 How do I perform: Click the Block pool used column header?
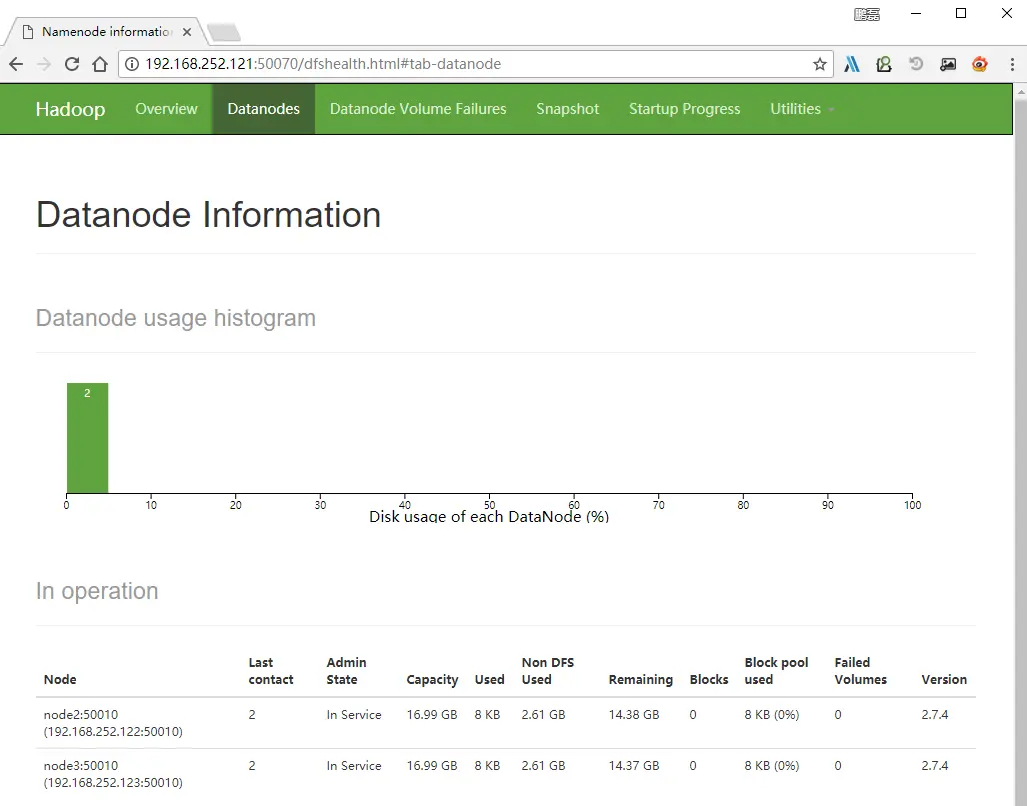[776, 671]
